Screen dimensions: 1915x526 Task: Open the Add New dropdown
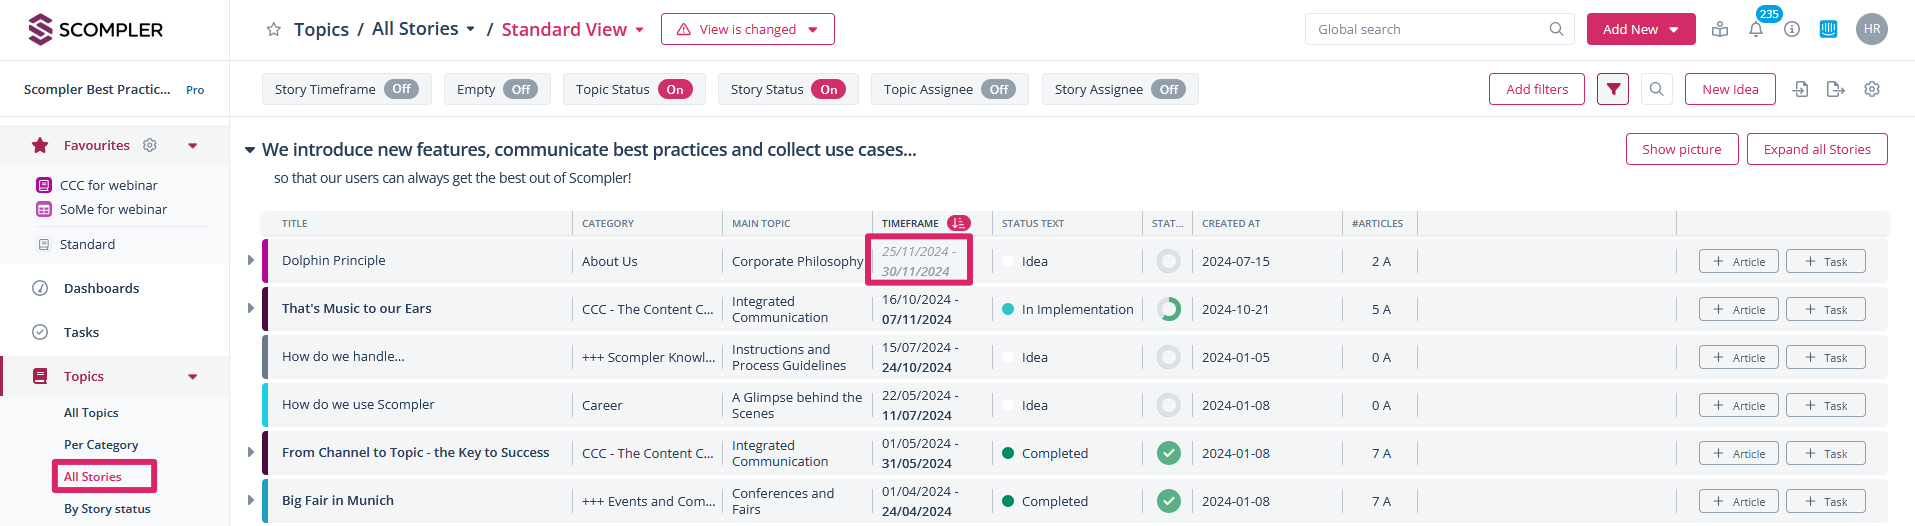pos(1640,29)
